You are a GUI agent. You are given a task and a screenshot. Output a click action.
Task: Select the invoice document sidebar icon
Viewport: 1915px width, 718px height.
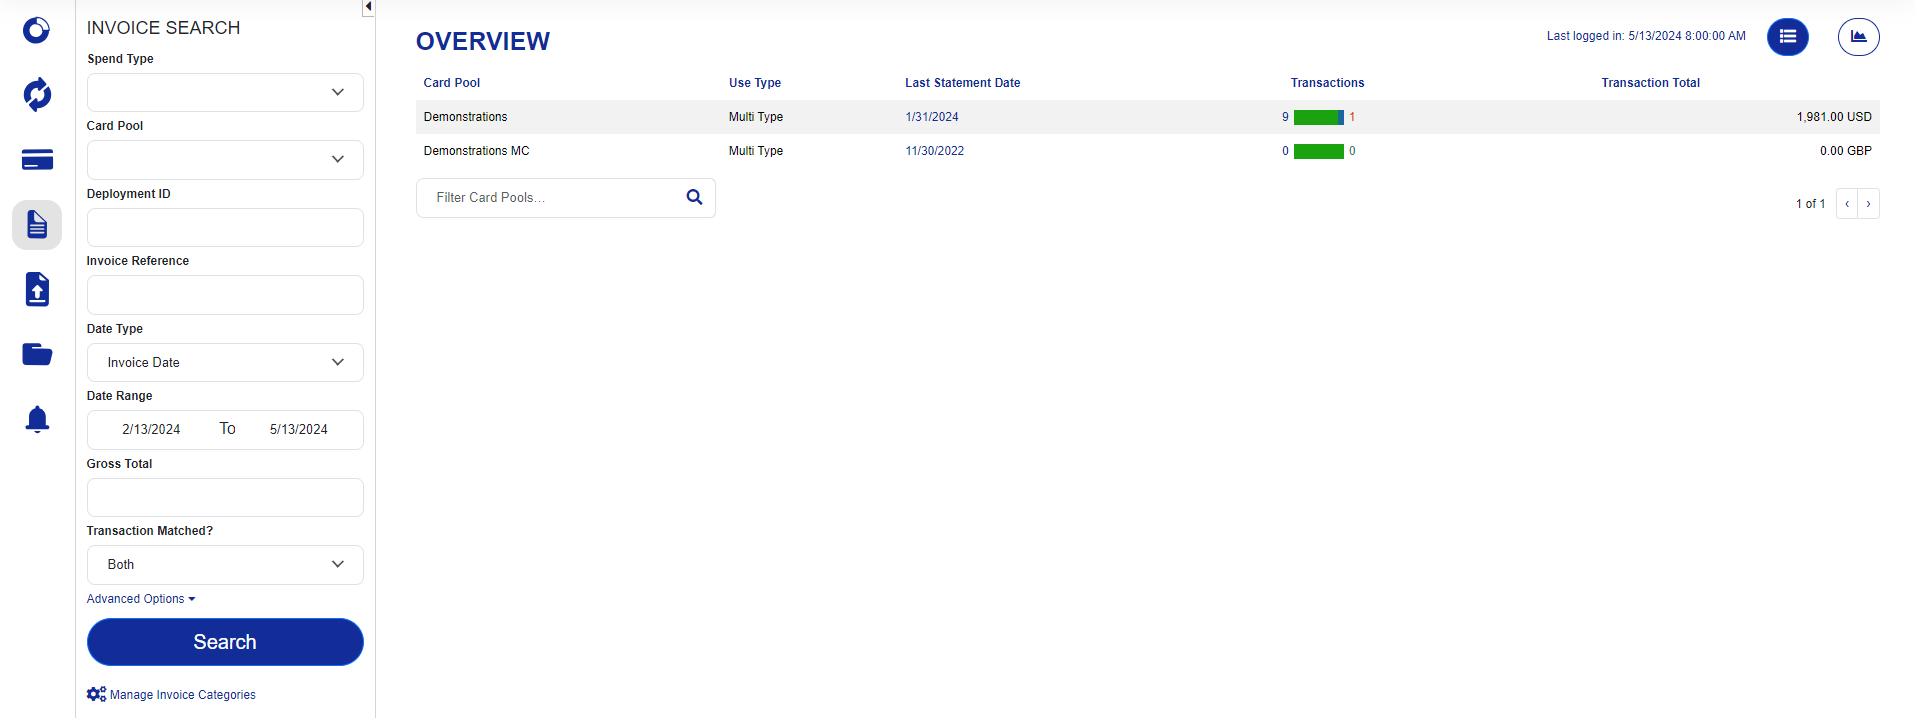37,225
